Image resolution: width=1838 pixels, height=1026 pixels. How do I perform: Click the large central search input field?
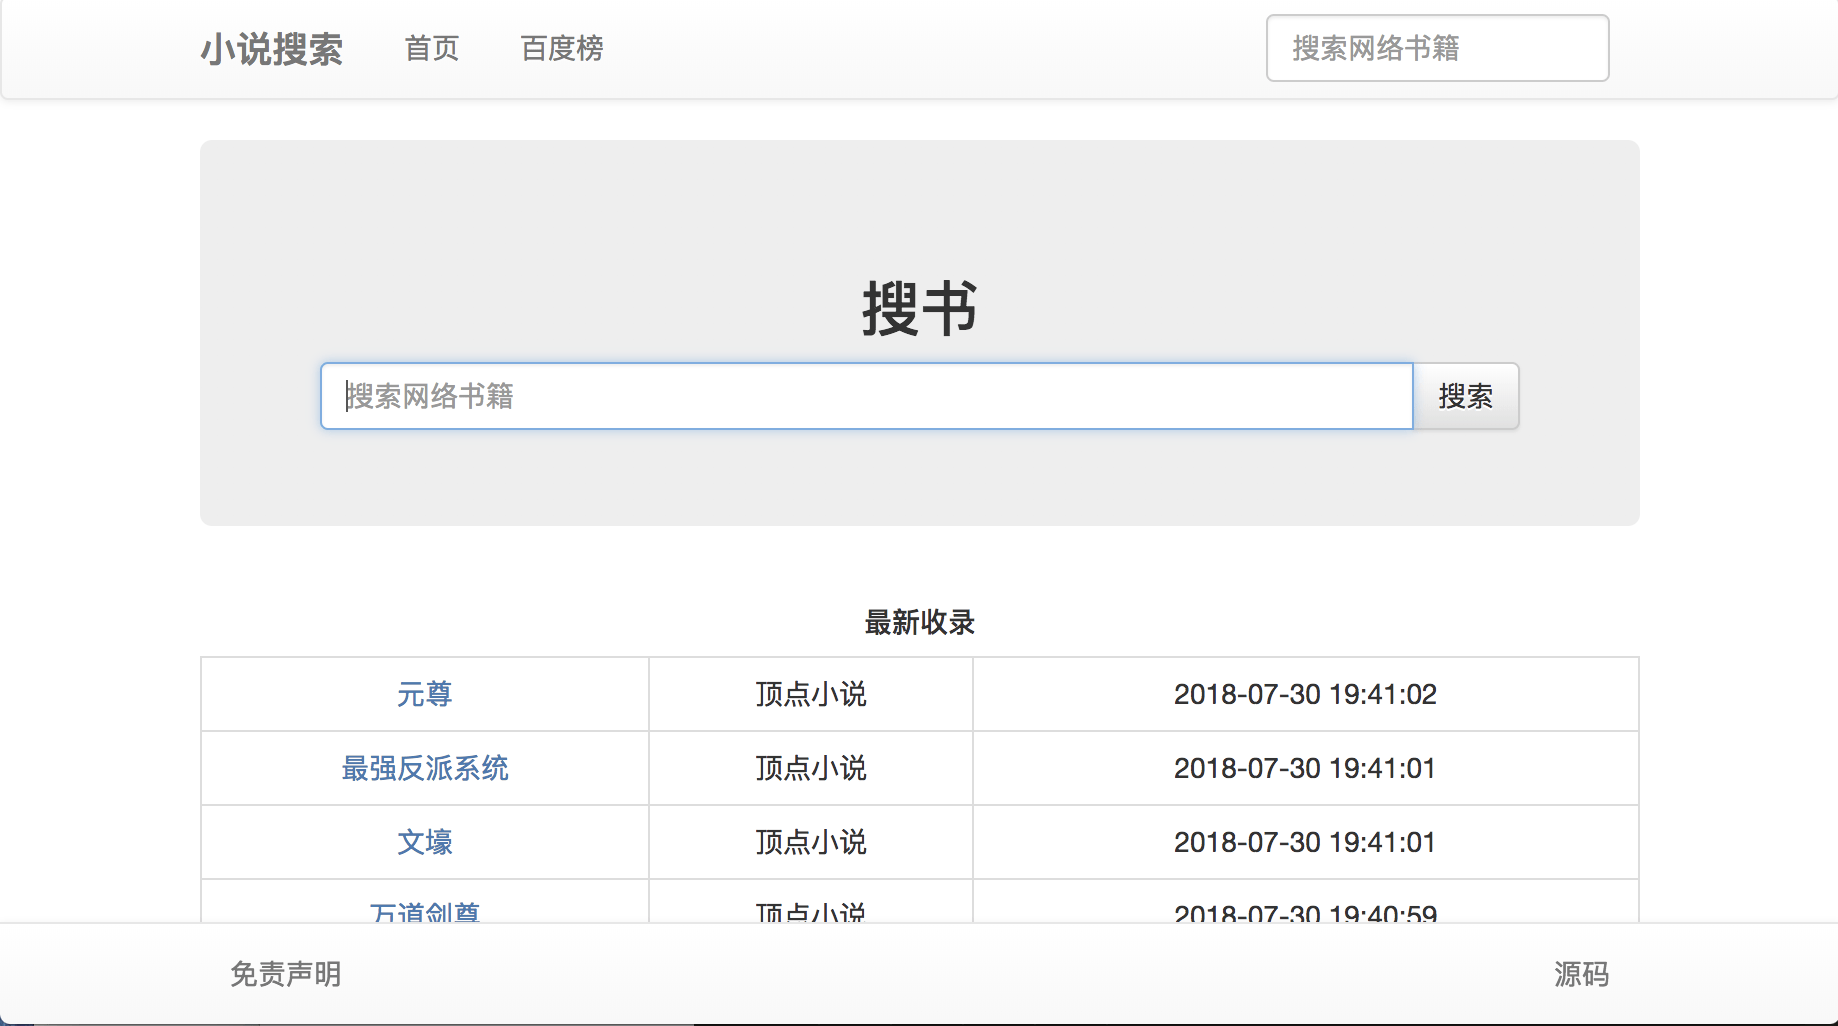(x=866, y=396)
